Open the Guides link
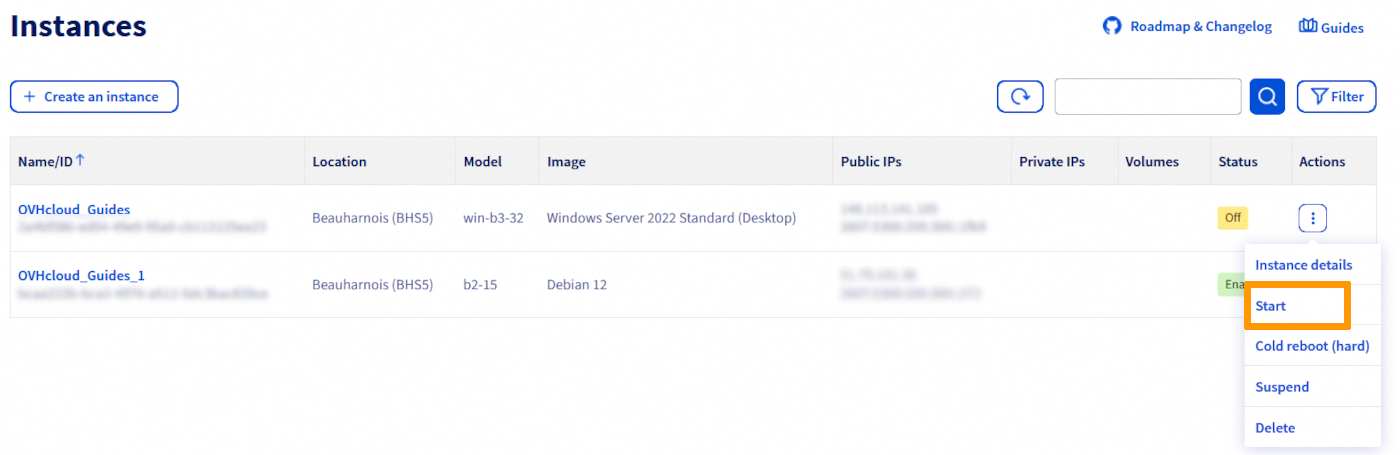This screenshot has height=455, width=1400. pyautogui.click(x=1342, y=28)
